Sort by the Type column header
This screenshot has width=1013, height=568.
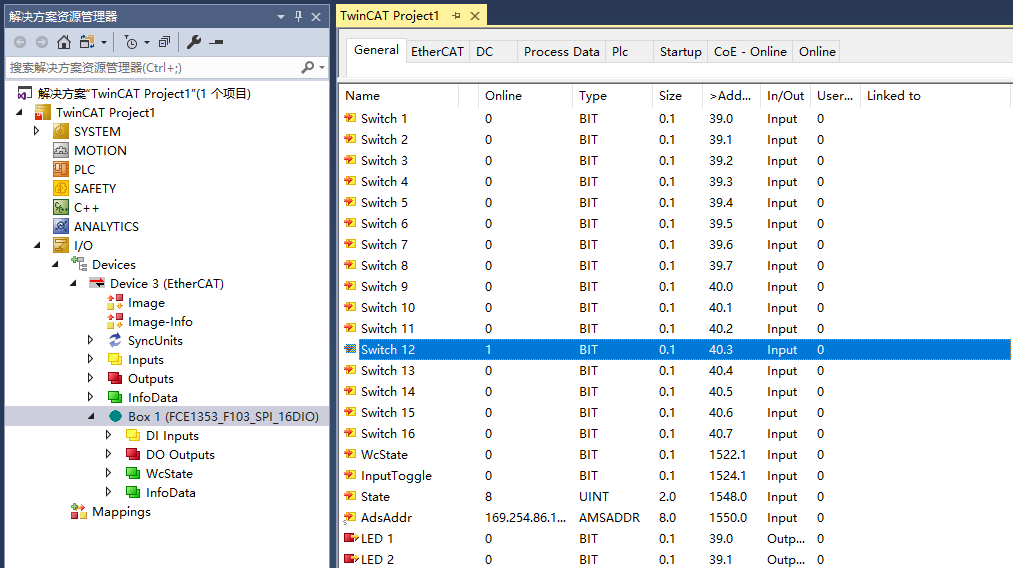tap(612, 96)
